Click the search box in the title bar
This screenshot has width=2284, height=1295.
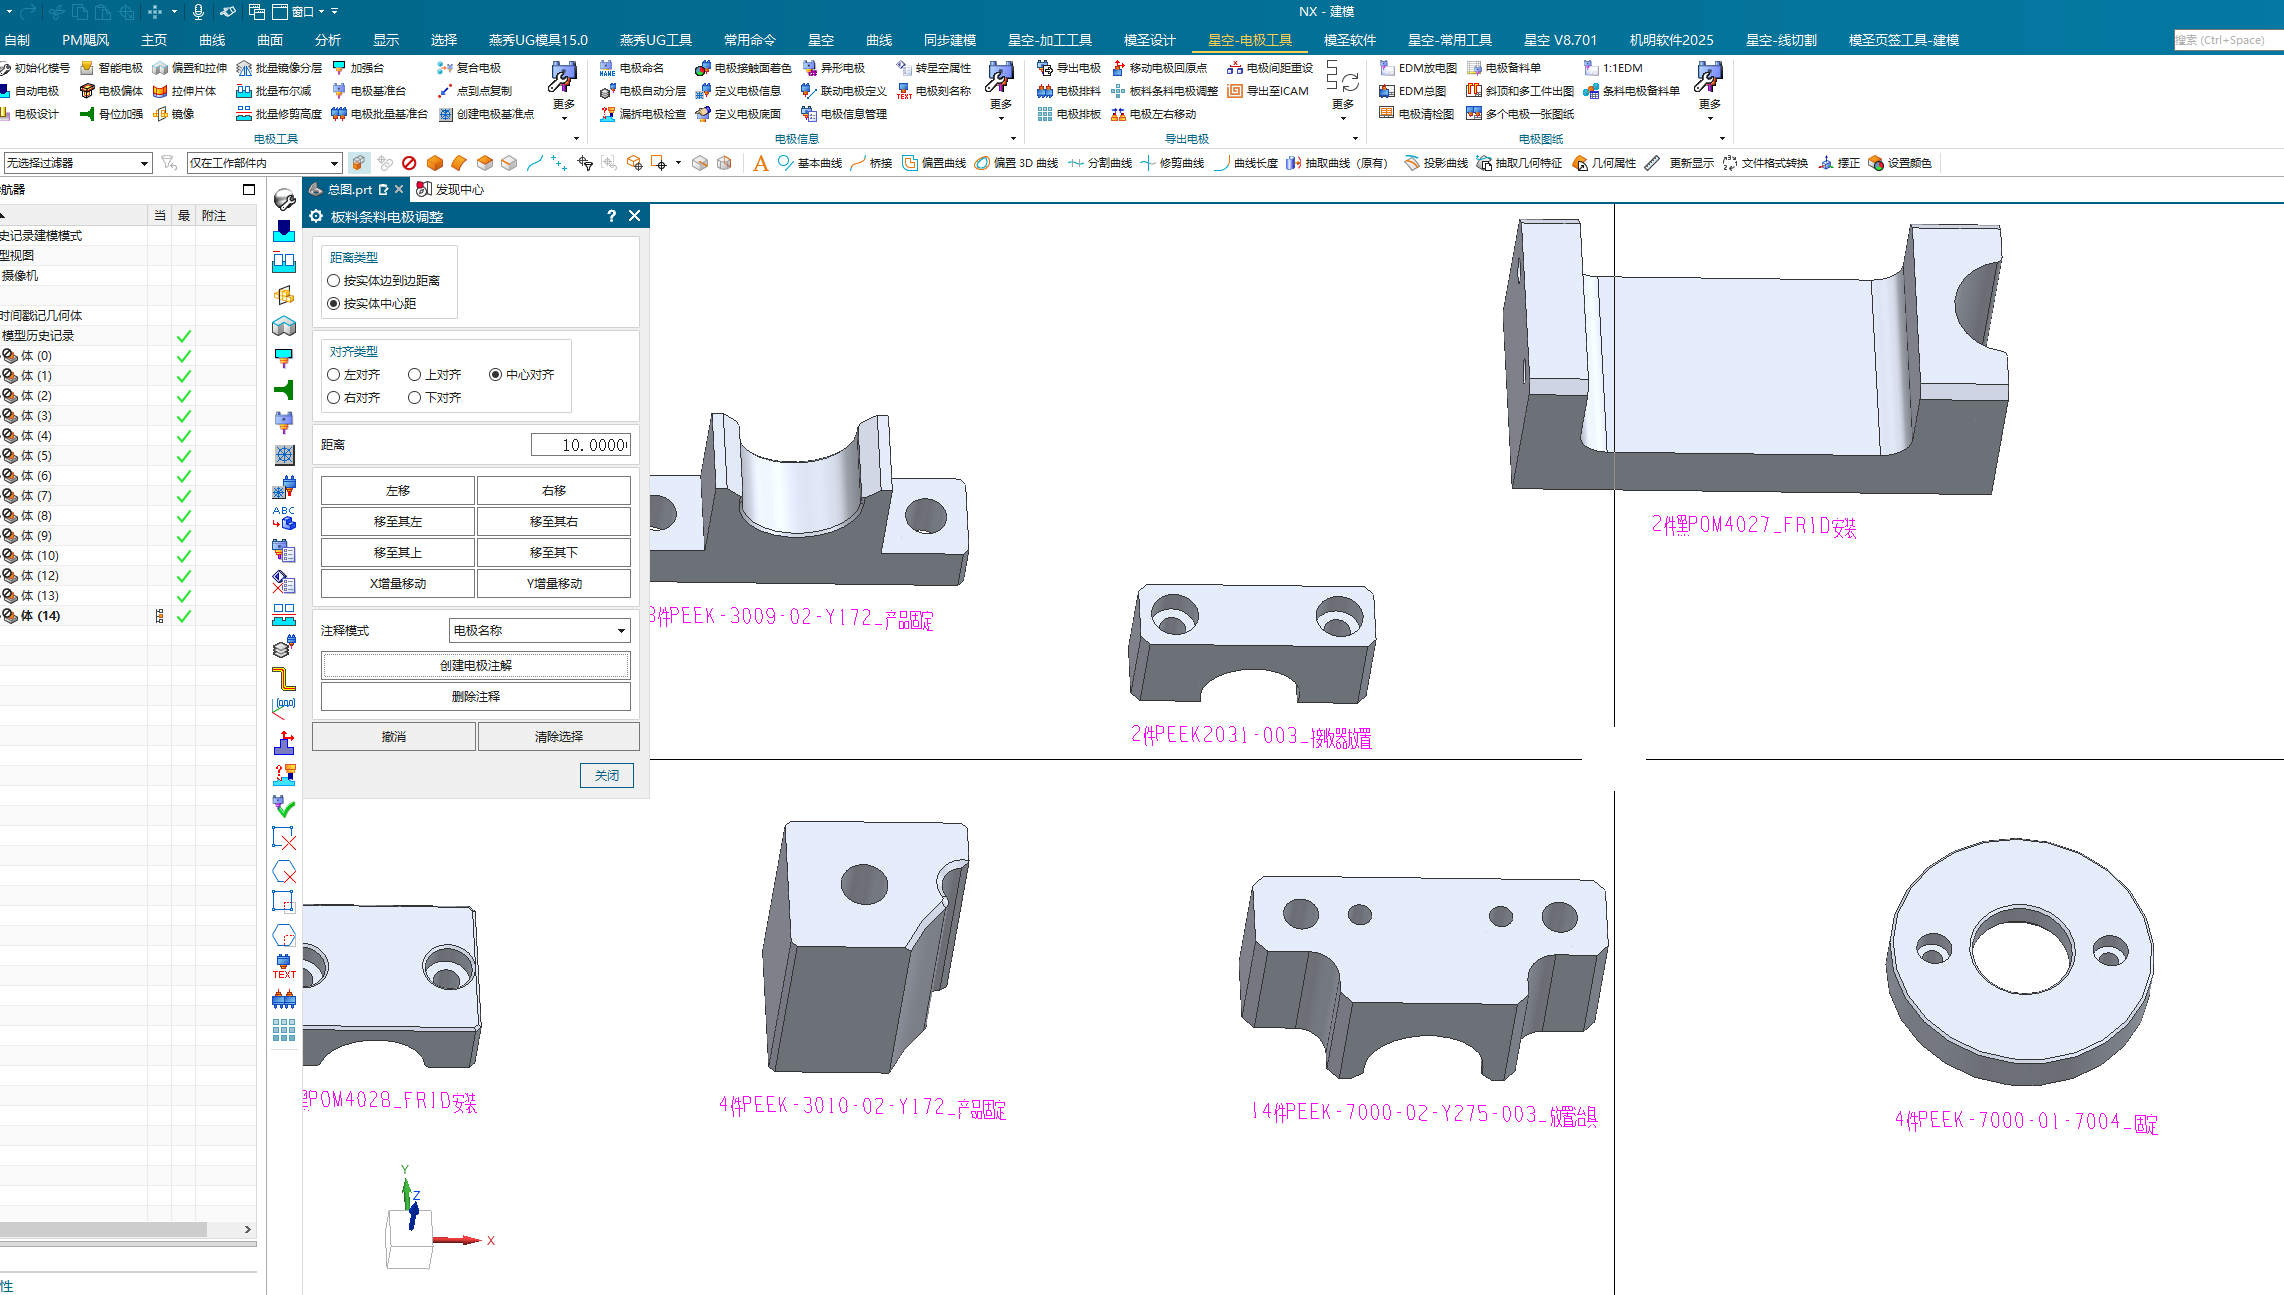(2228, 40)
